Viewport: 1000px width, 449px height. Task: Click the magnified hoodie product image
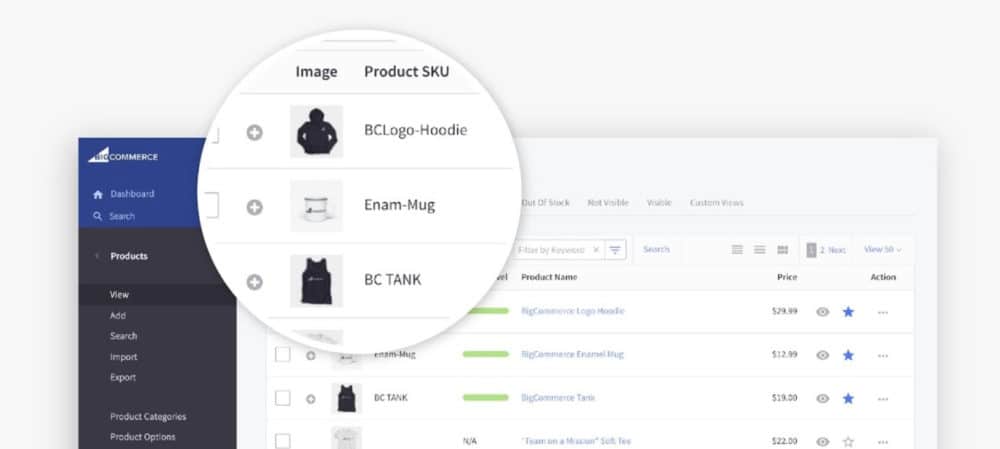[x=316, y=131]
